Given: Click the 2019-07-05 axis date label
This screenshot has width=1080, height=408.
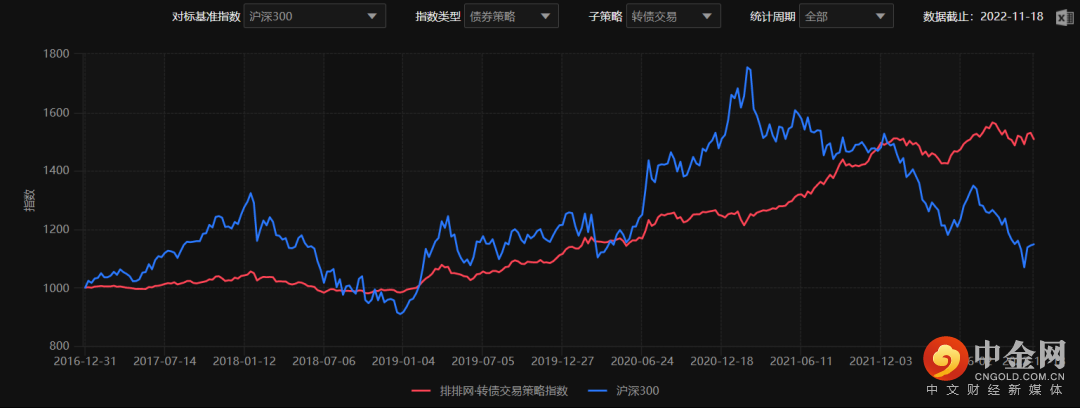Looking at the screenshot, I should [483, 360].
